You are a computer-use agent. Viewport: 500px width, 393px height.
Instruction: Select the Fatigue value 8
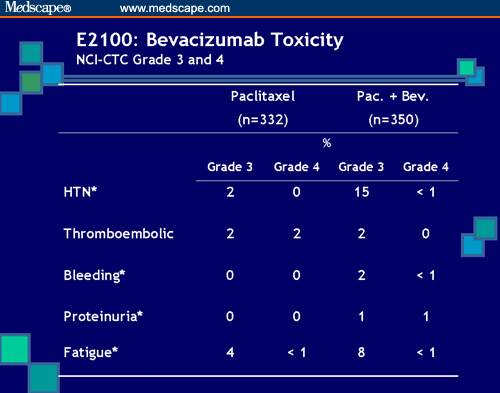coord(361,352)
